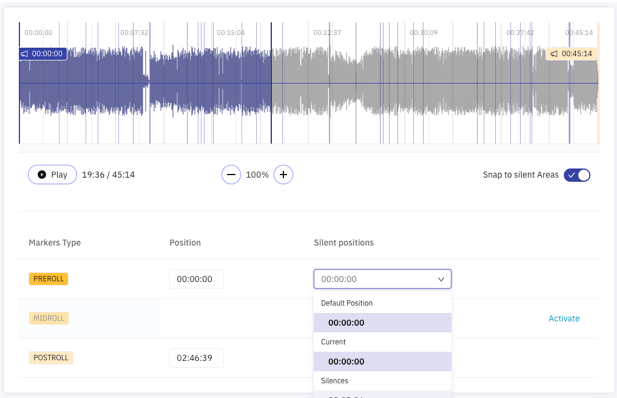Viewport: 617px width, 398px height.
Task: Click the MIDROLL marker badge
Action: point(49,318)
